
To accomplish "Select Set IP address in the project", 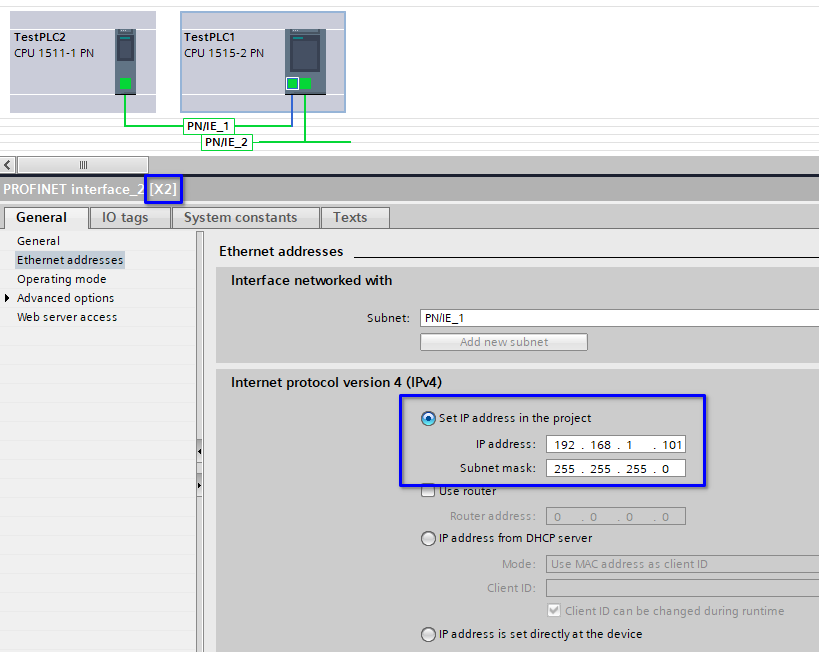I will [428, 419].
